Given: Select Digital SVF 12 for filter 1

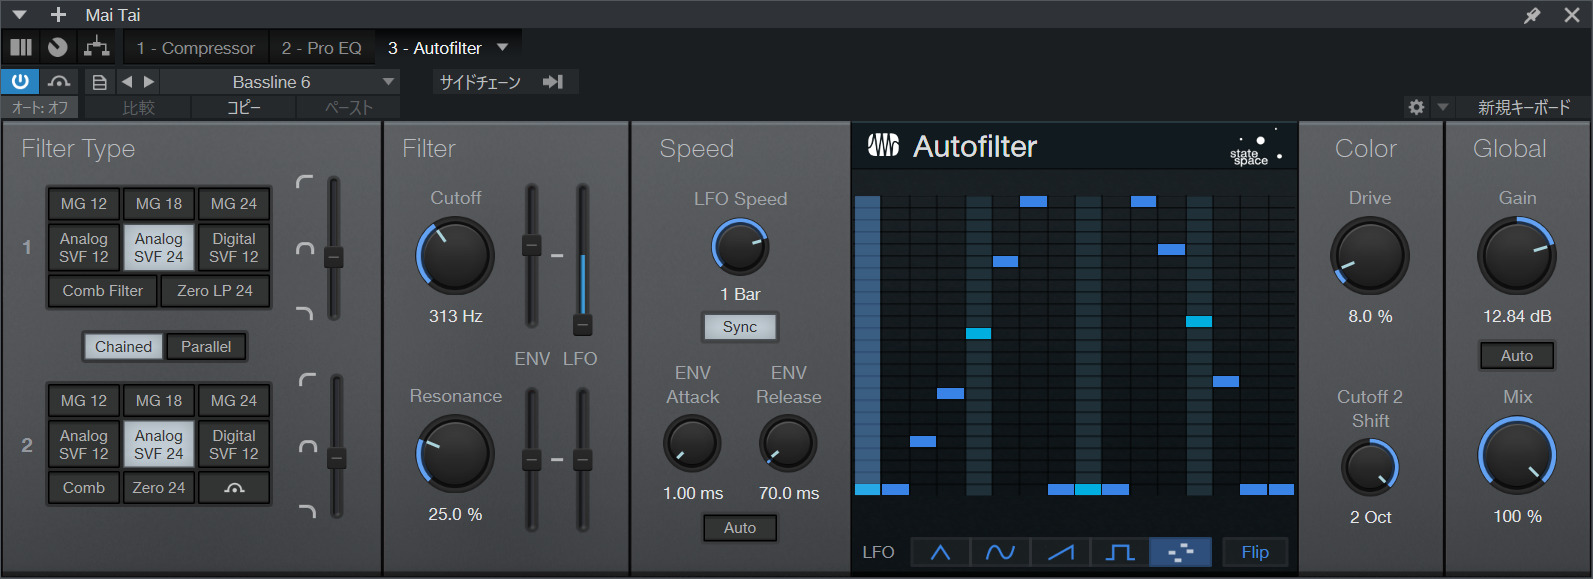Looking at the screenshot, I should point(234,247).
